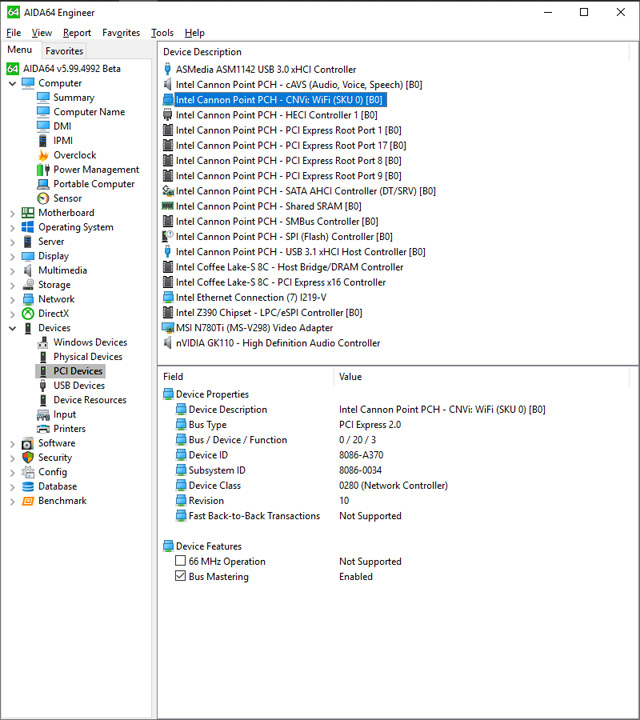The image size is (640, 720).
Task: Click the Multimedia speaker icon
Action: point(28,270)
